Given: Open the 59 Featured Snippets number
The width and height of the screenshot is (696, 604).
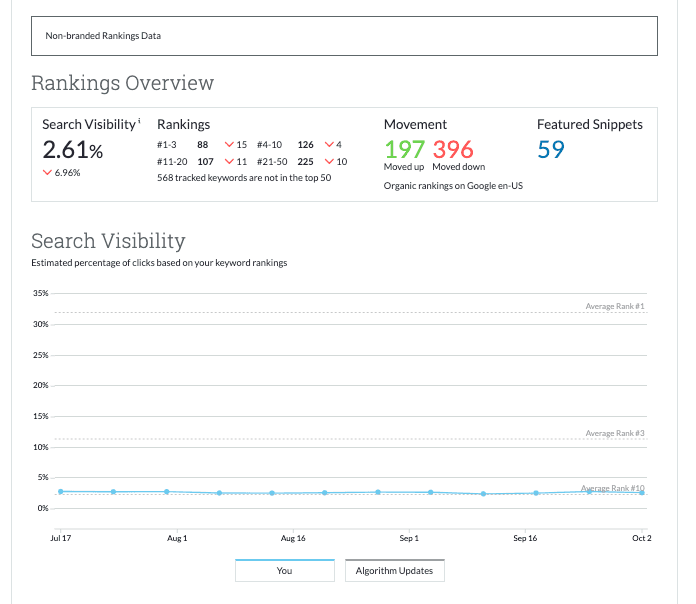Looking at the screenshot, I should (551, 149).
